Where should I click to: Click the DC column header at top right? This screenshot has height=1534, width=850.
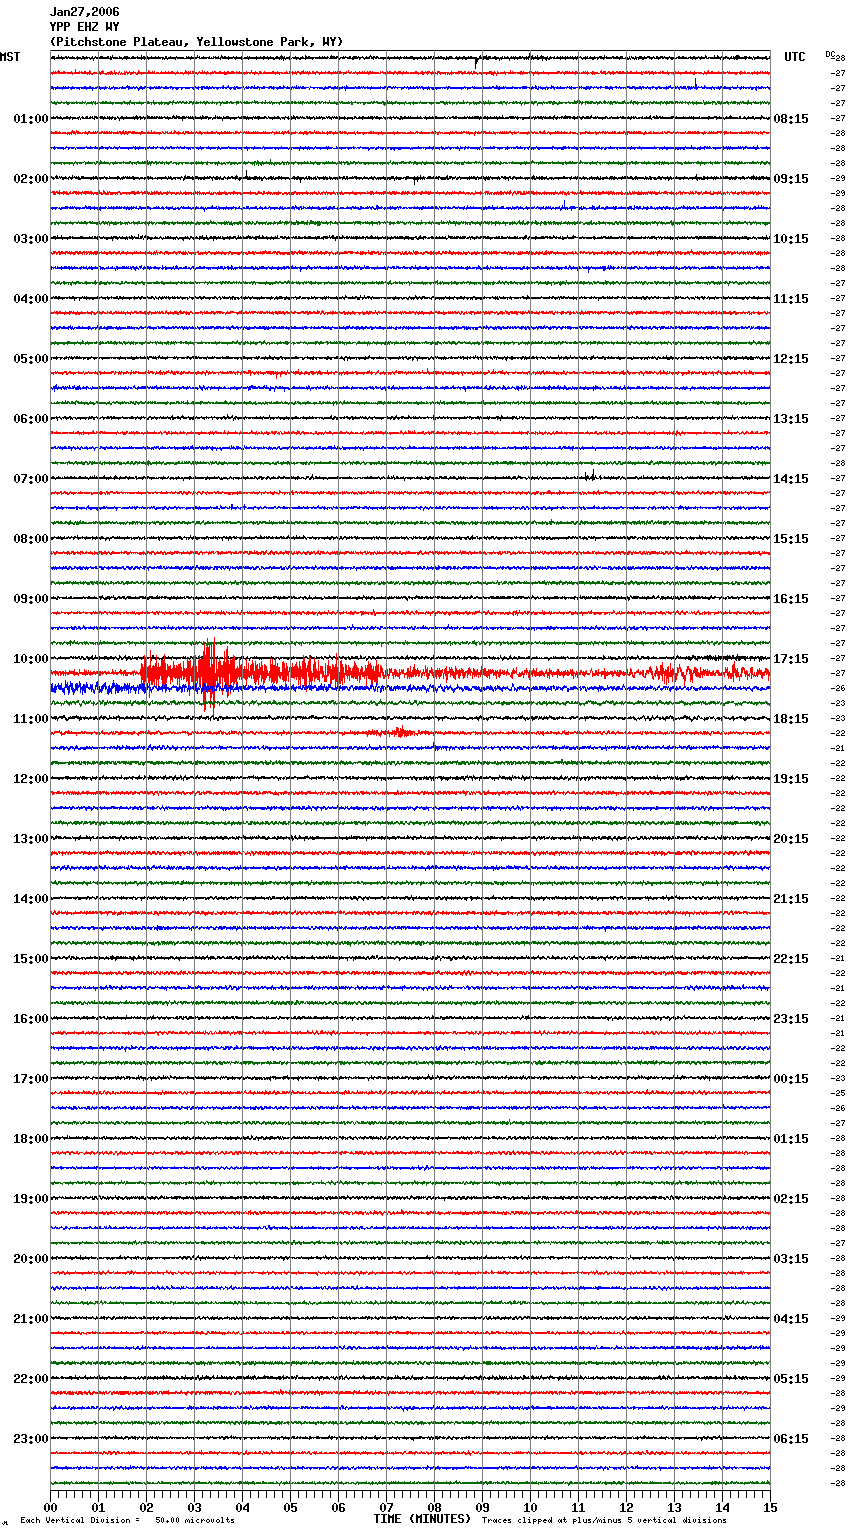pyautogui.click(x=830, y=54)
